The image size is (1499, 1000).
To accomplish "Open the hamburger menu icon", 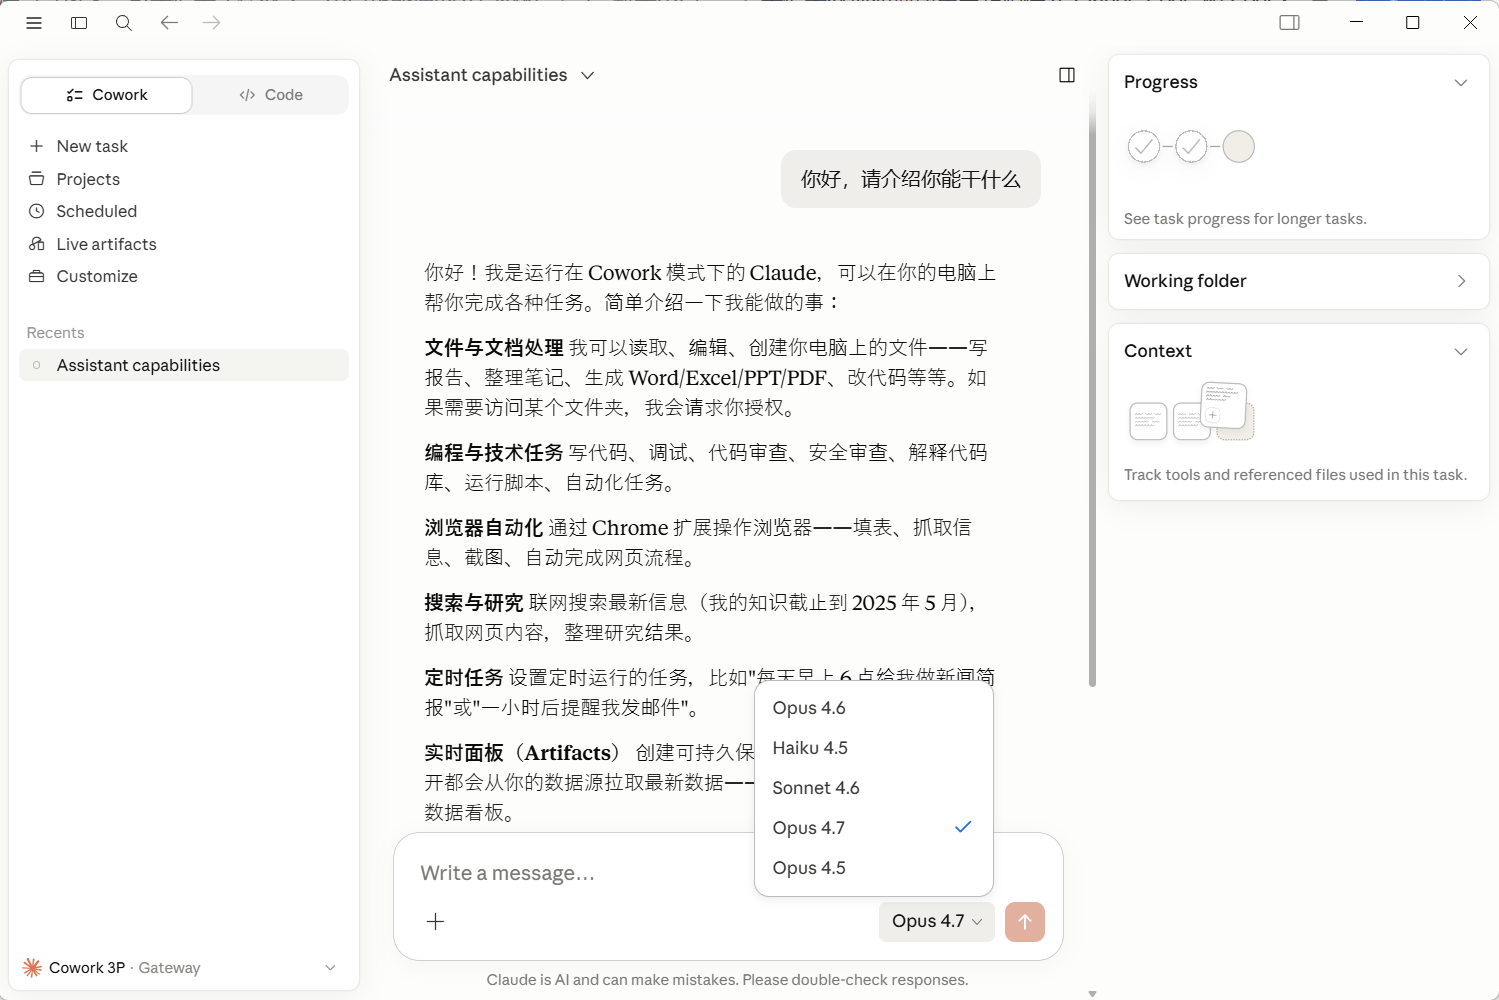I will (x=34, y=23).
